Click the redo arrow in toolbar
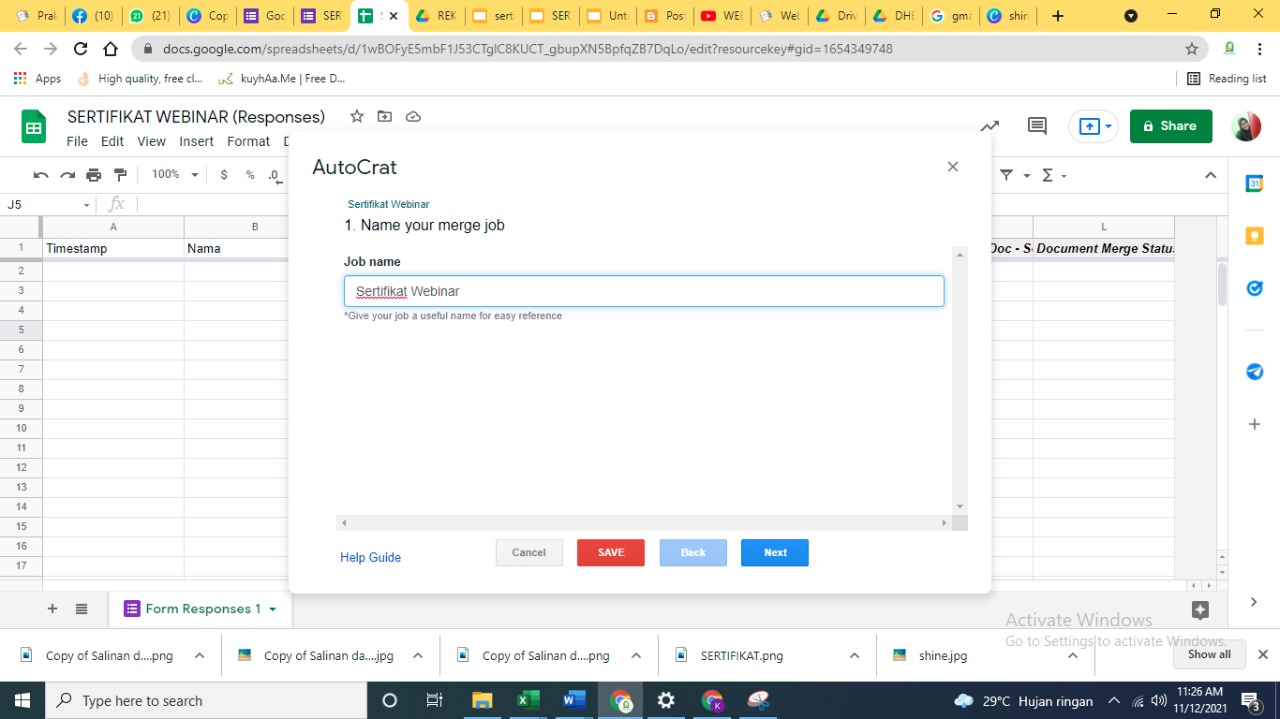 67,175
